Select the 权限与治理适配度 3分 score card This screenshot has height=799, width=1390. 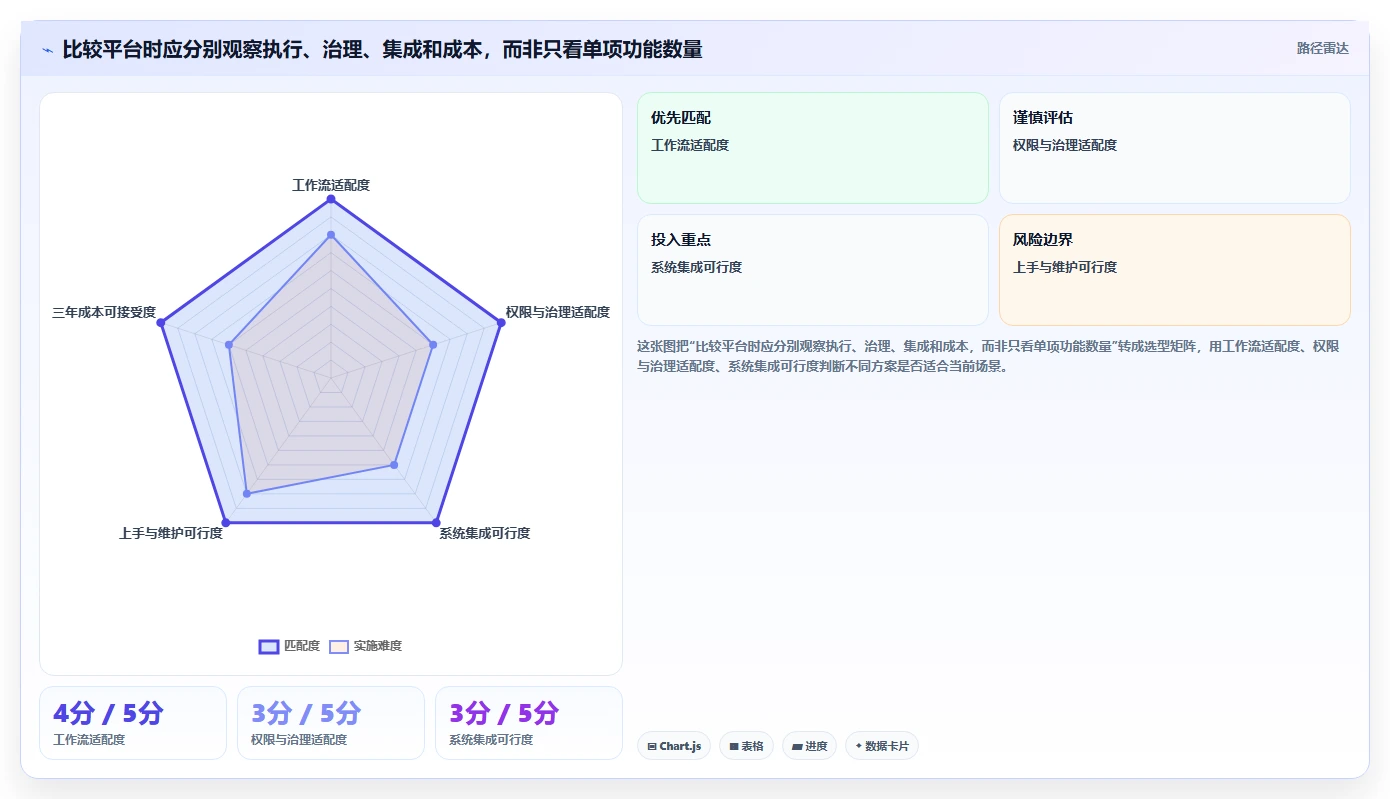click(x=331, y=723)
